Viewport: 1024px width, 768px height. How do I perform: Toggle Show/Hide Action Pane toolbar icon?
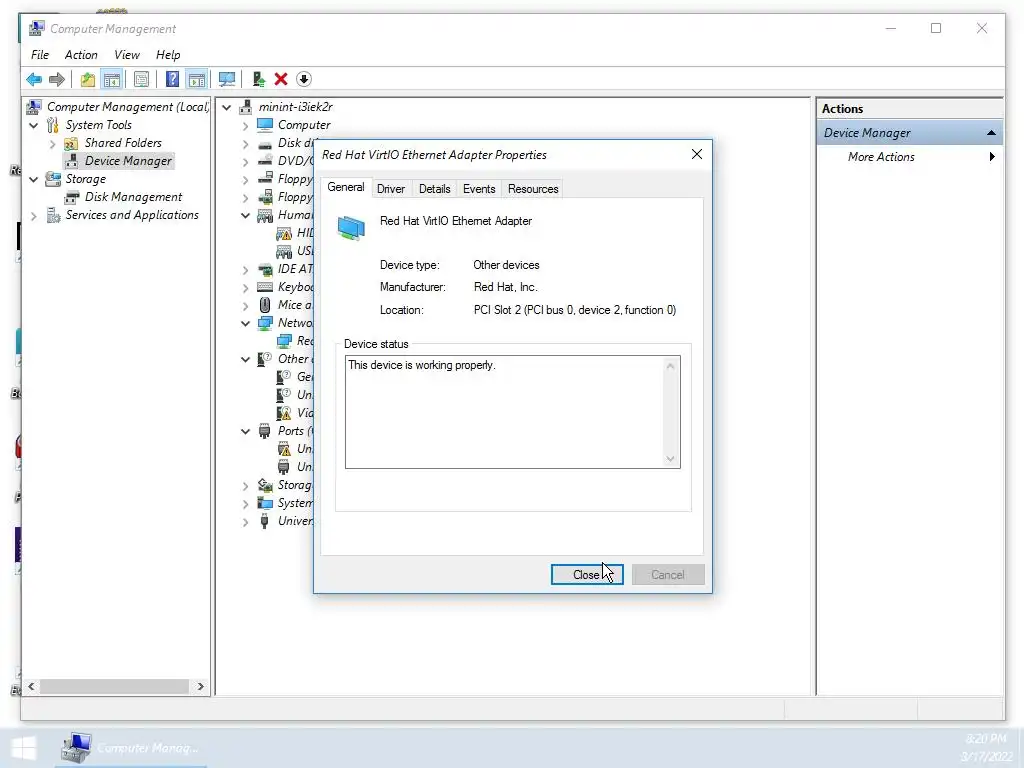pos(197,80)
